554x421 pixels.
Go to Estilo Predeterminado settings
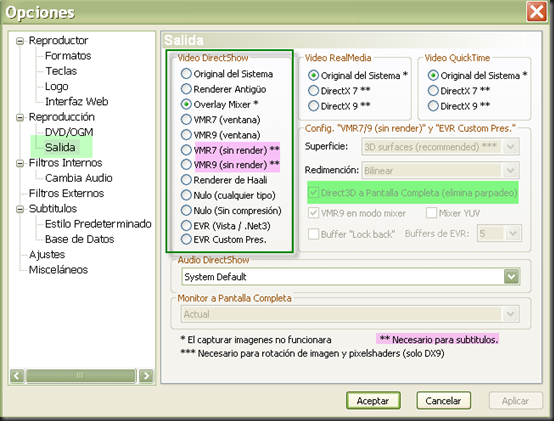pos(98,224)
